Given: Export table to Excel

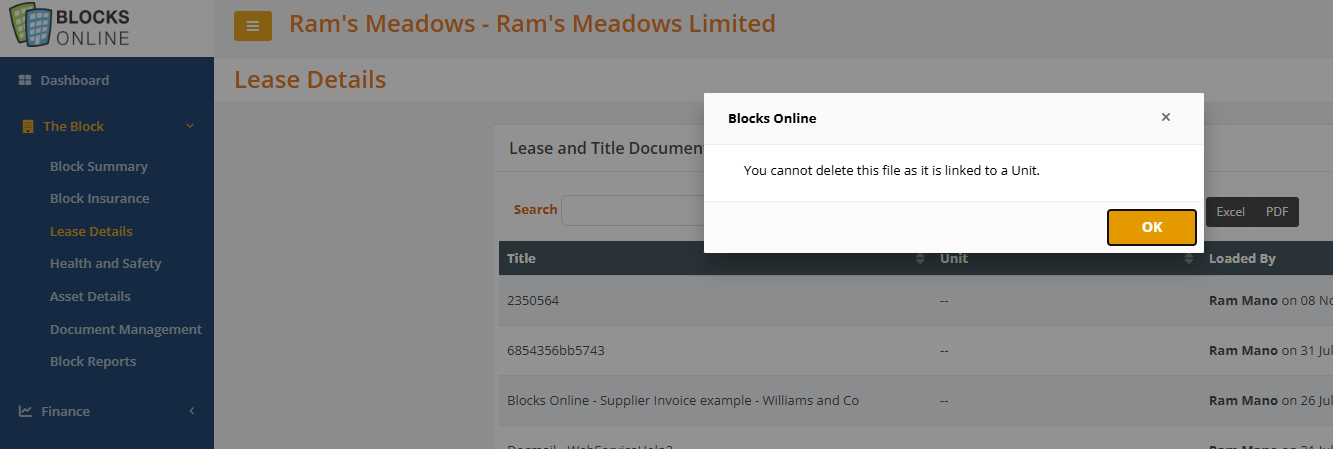Looking at the screenshot, I should 1230,211.
